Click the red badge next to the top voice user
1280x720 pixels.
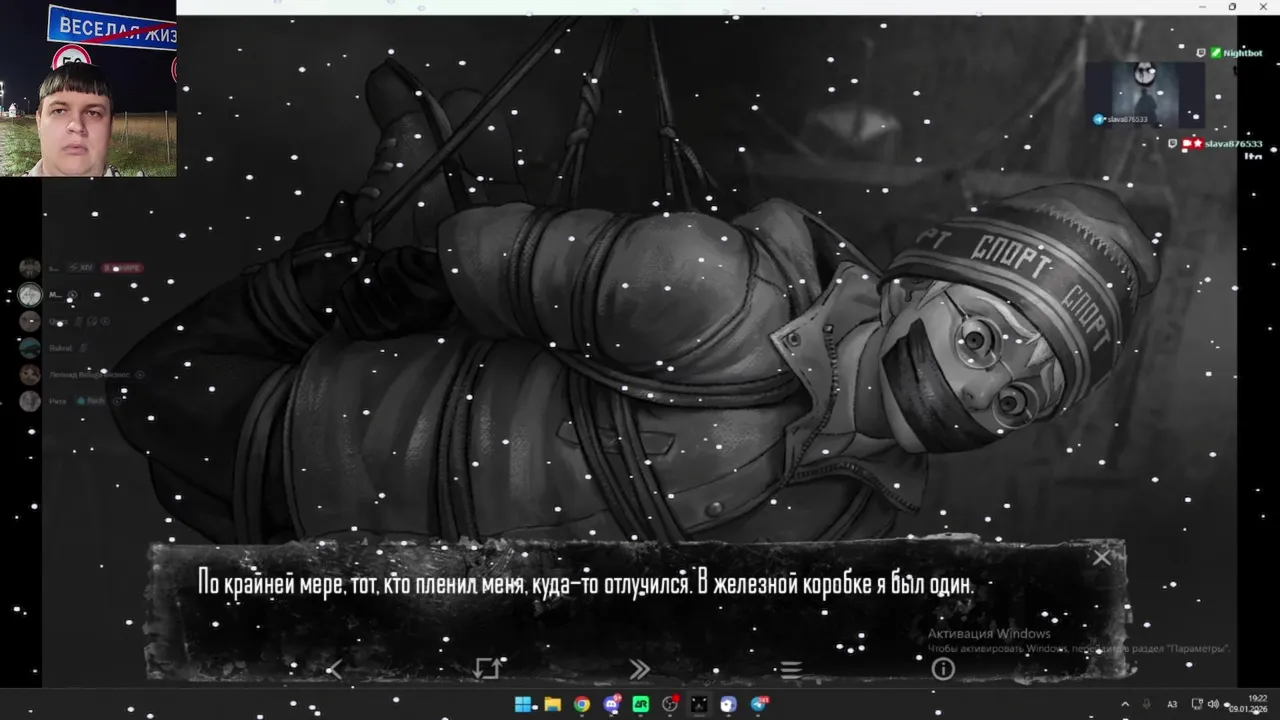(122, 268)
